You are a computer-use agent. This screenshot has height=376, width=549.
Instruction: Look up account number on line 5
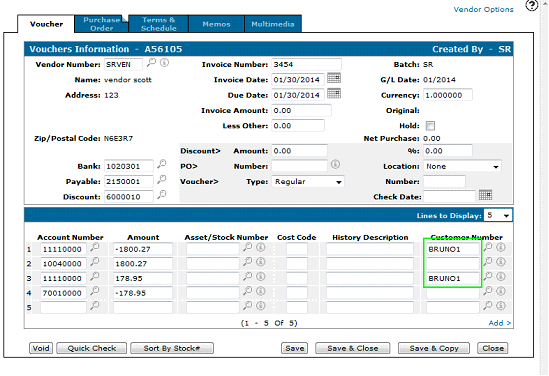[95, 306]
